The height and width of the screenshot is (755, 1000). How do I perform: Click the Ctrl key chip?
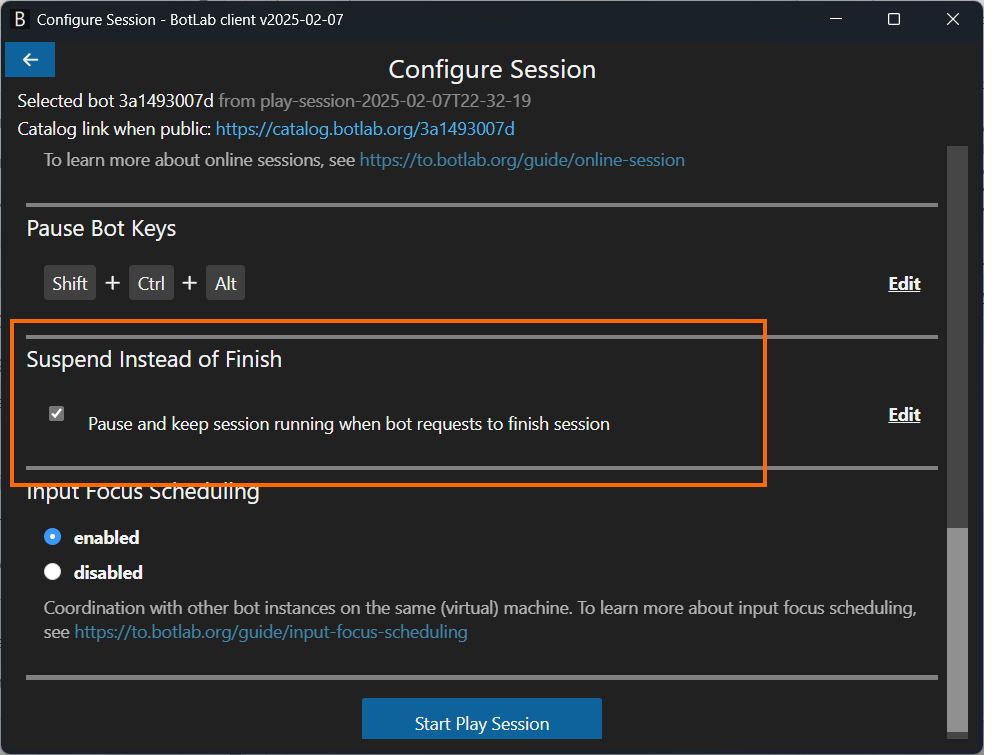tap(151, 283)
